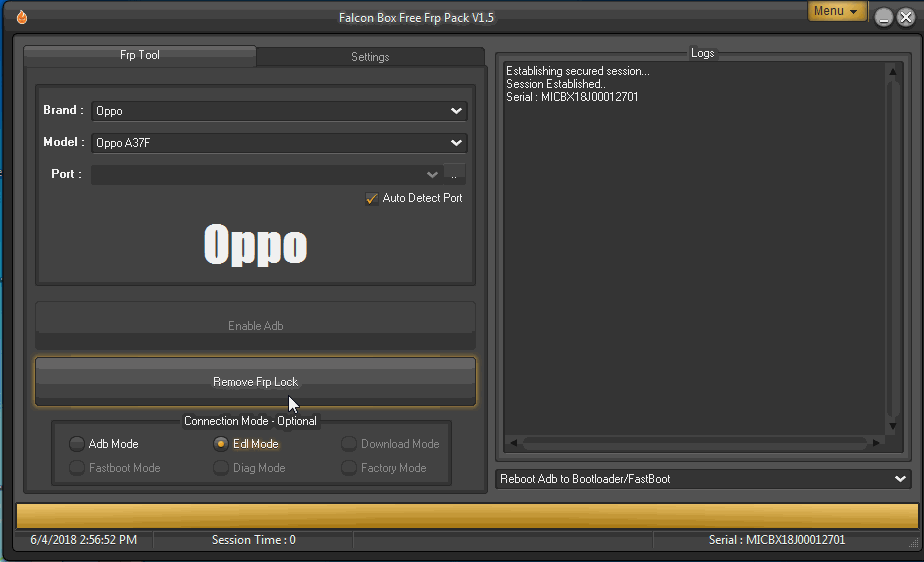Switch to the Settings tab
The width and height of the screenshot is (924, 562).
coord(370,57)
